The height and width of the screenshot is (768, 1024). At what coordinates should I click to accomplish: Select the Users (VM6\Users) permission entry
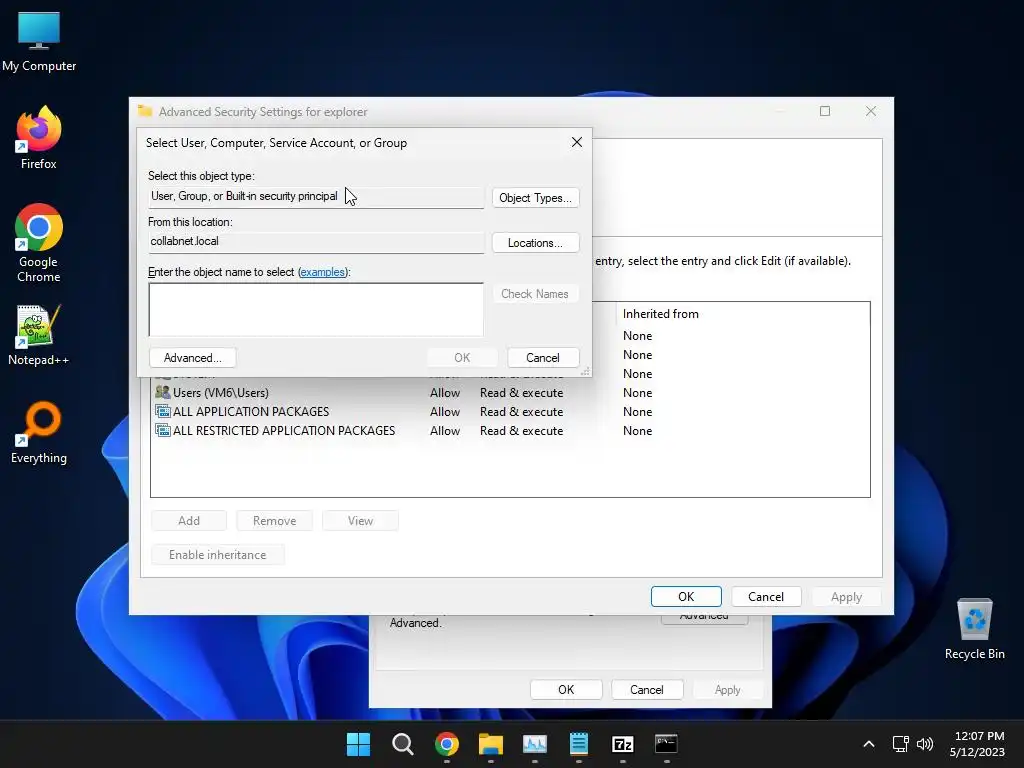[403, 393]
